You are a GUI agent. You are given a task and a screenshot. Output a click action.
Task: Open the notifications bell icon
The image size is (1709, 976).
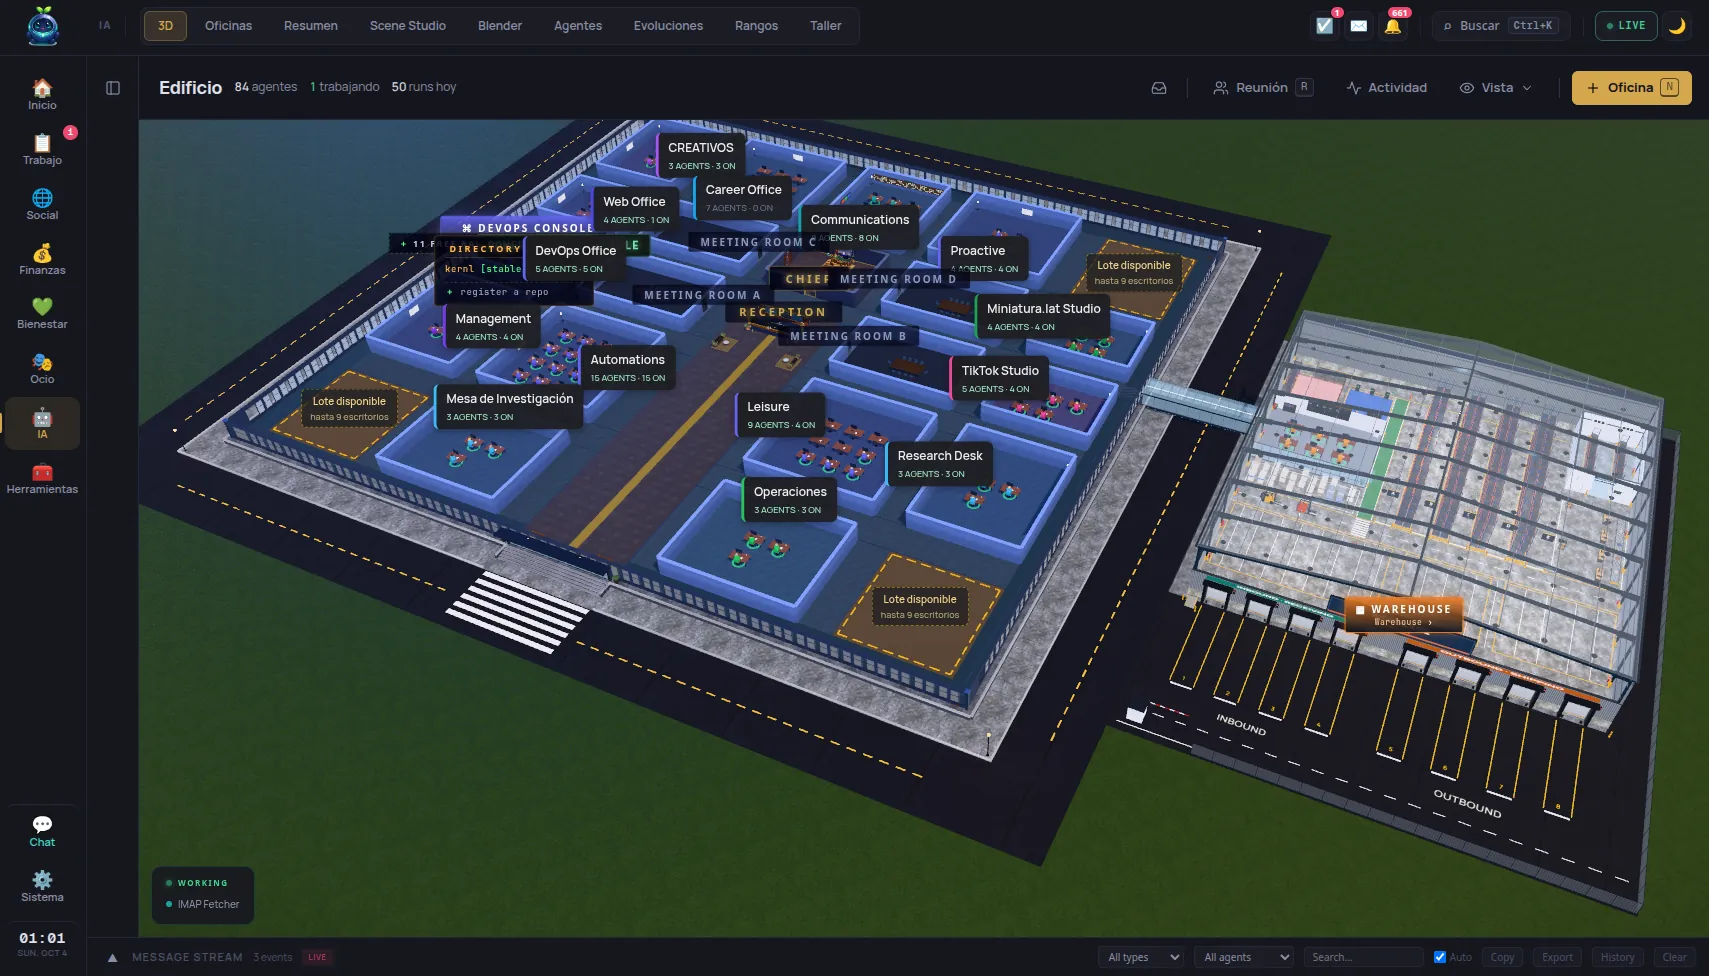[x=1393, y=26]
